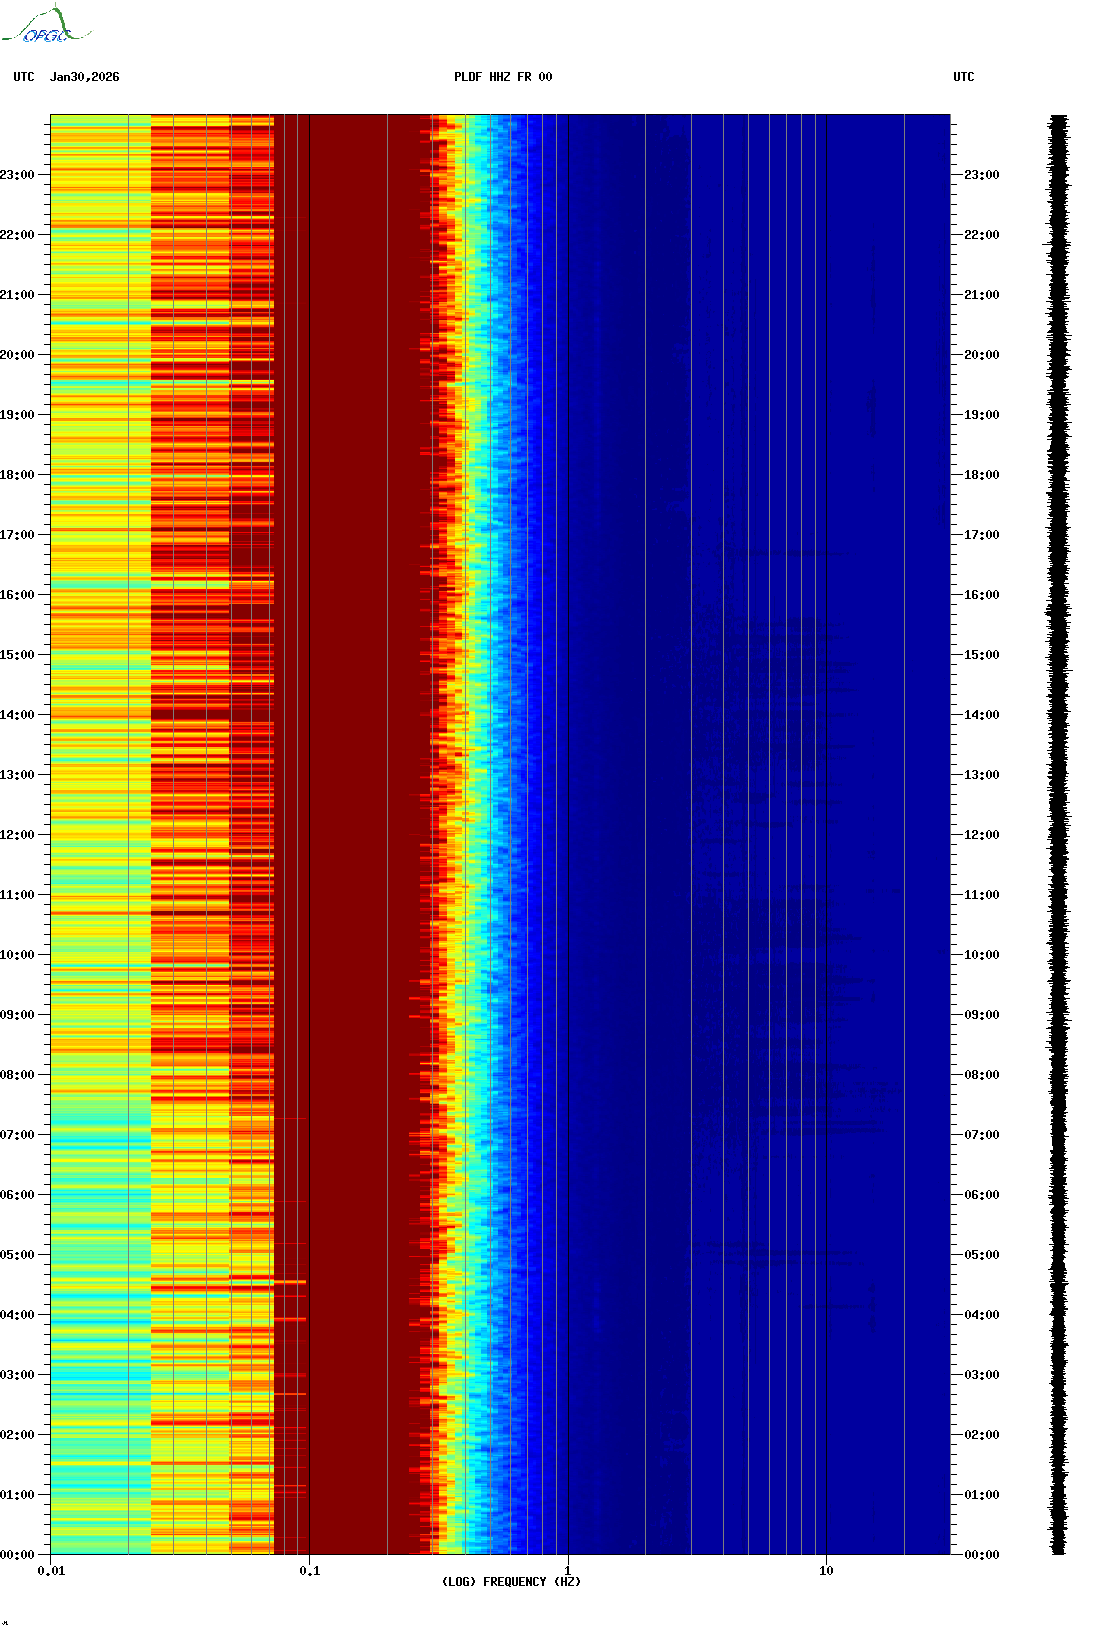Click the 21:00 marker on the right time axis
The width and height of the screenshot is (1102, 1634).
tap(981, 295)
